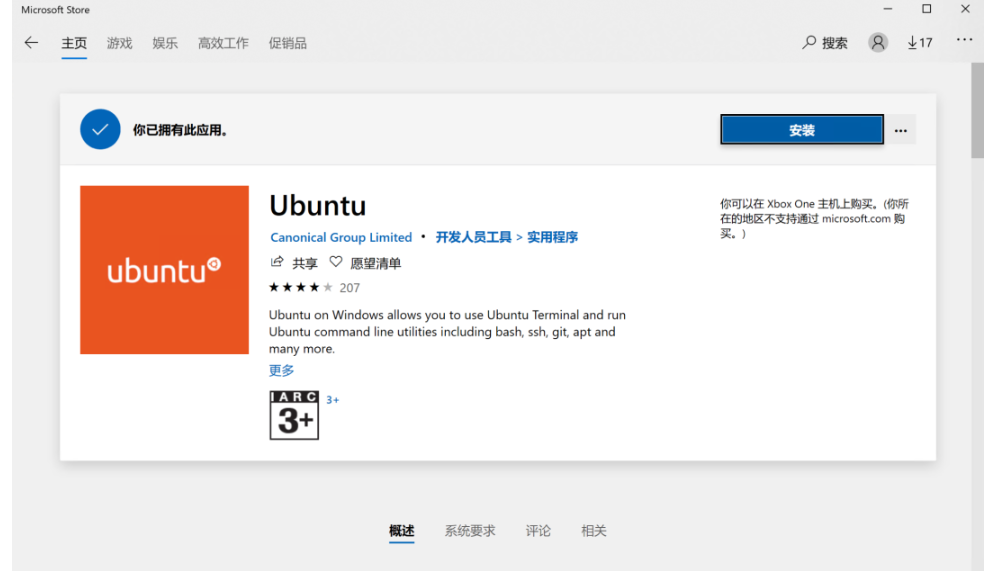Image resolution: width=998 pixels, height=571 pixels.
Task: Open the ellipsis menu beside 安装 button
Action: tap(901, 130)
